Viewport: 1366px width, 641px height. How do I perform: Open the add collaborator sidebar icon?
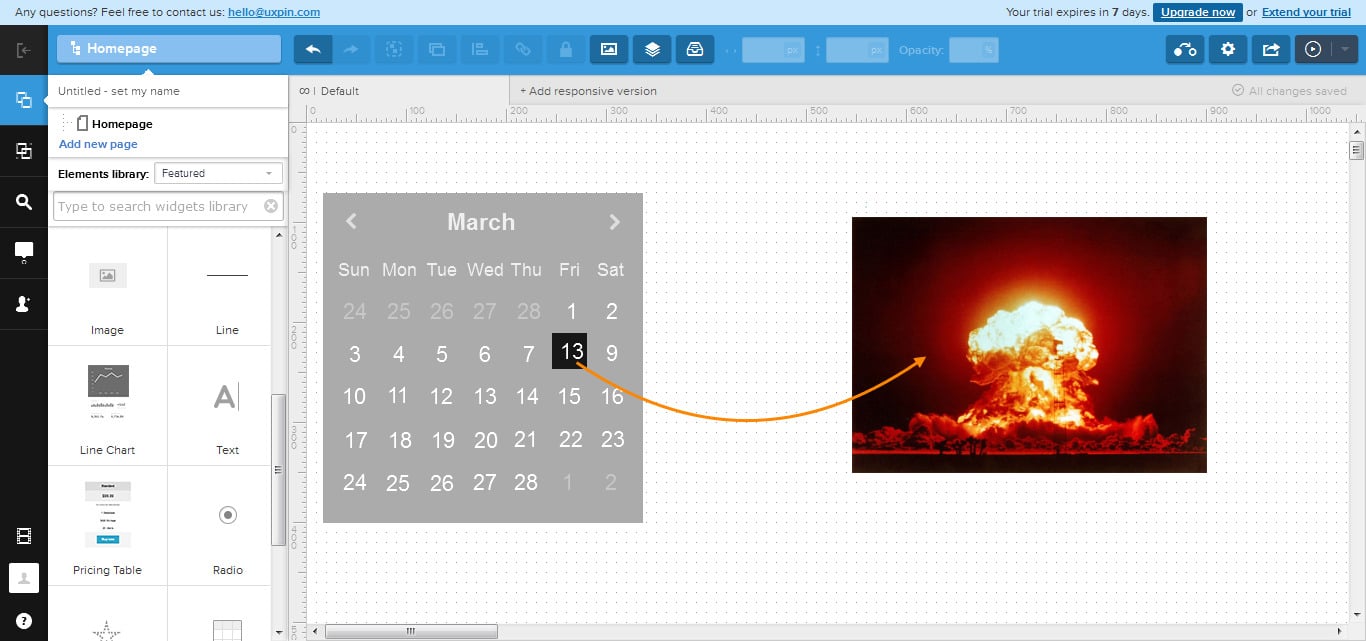pyautogui.click(x=24, y=304)
